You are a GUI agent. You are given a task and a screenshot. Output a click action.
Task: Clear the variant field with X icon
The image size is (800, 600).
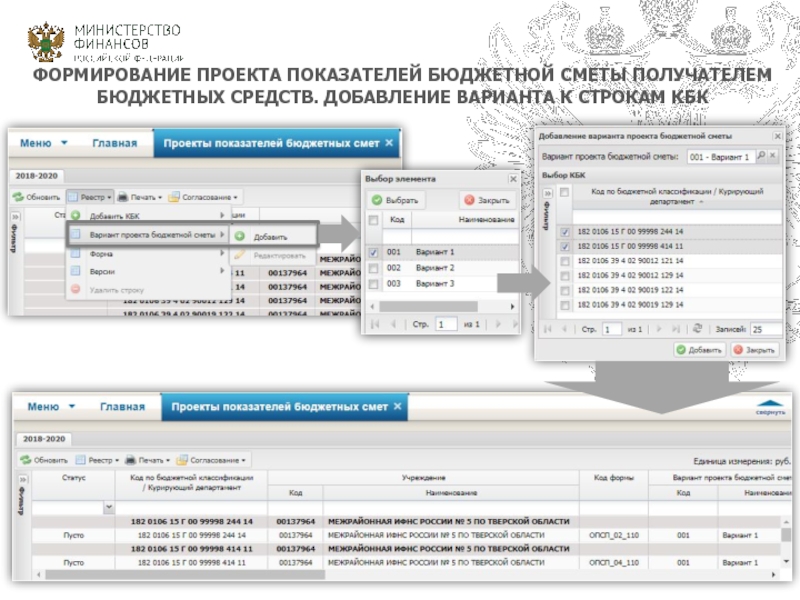click(773, 156)
